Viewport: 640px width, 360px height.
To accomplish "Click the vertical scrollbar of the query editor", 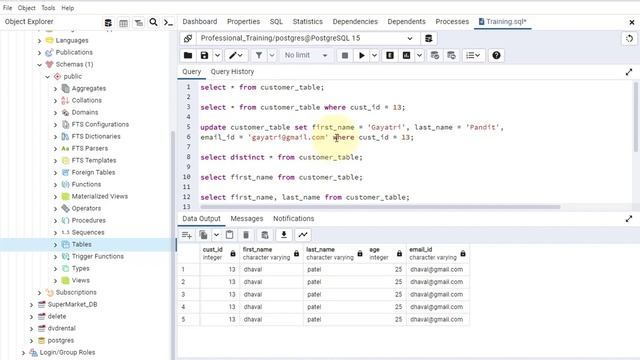I will click(636, 117).
